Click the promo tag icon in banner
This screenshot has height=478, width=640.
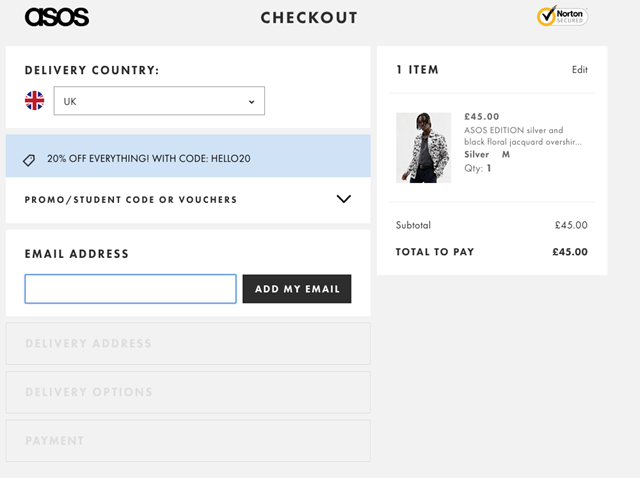point(29,160)
